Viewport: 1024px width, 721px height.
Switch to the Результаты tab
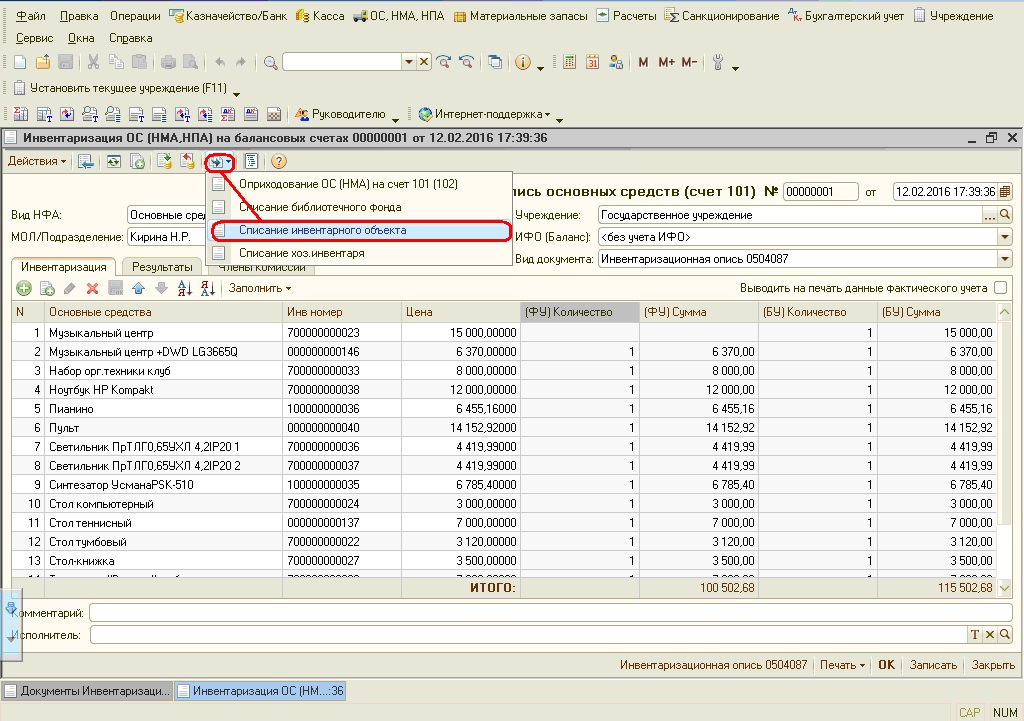162,267
